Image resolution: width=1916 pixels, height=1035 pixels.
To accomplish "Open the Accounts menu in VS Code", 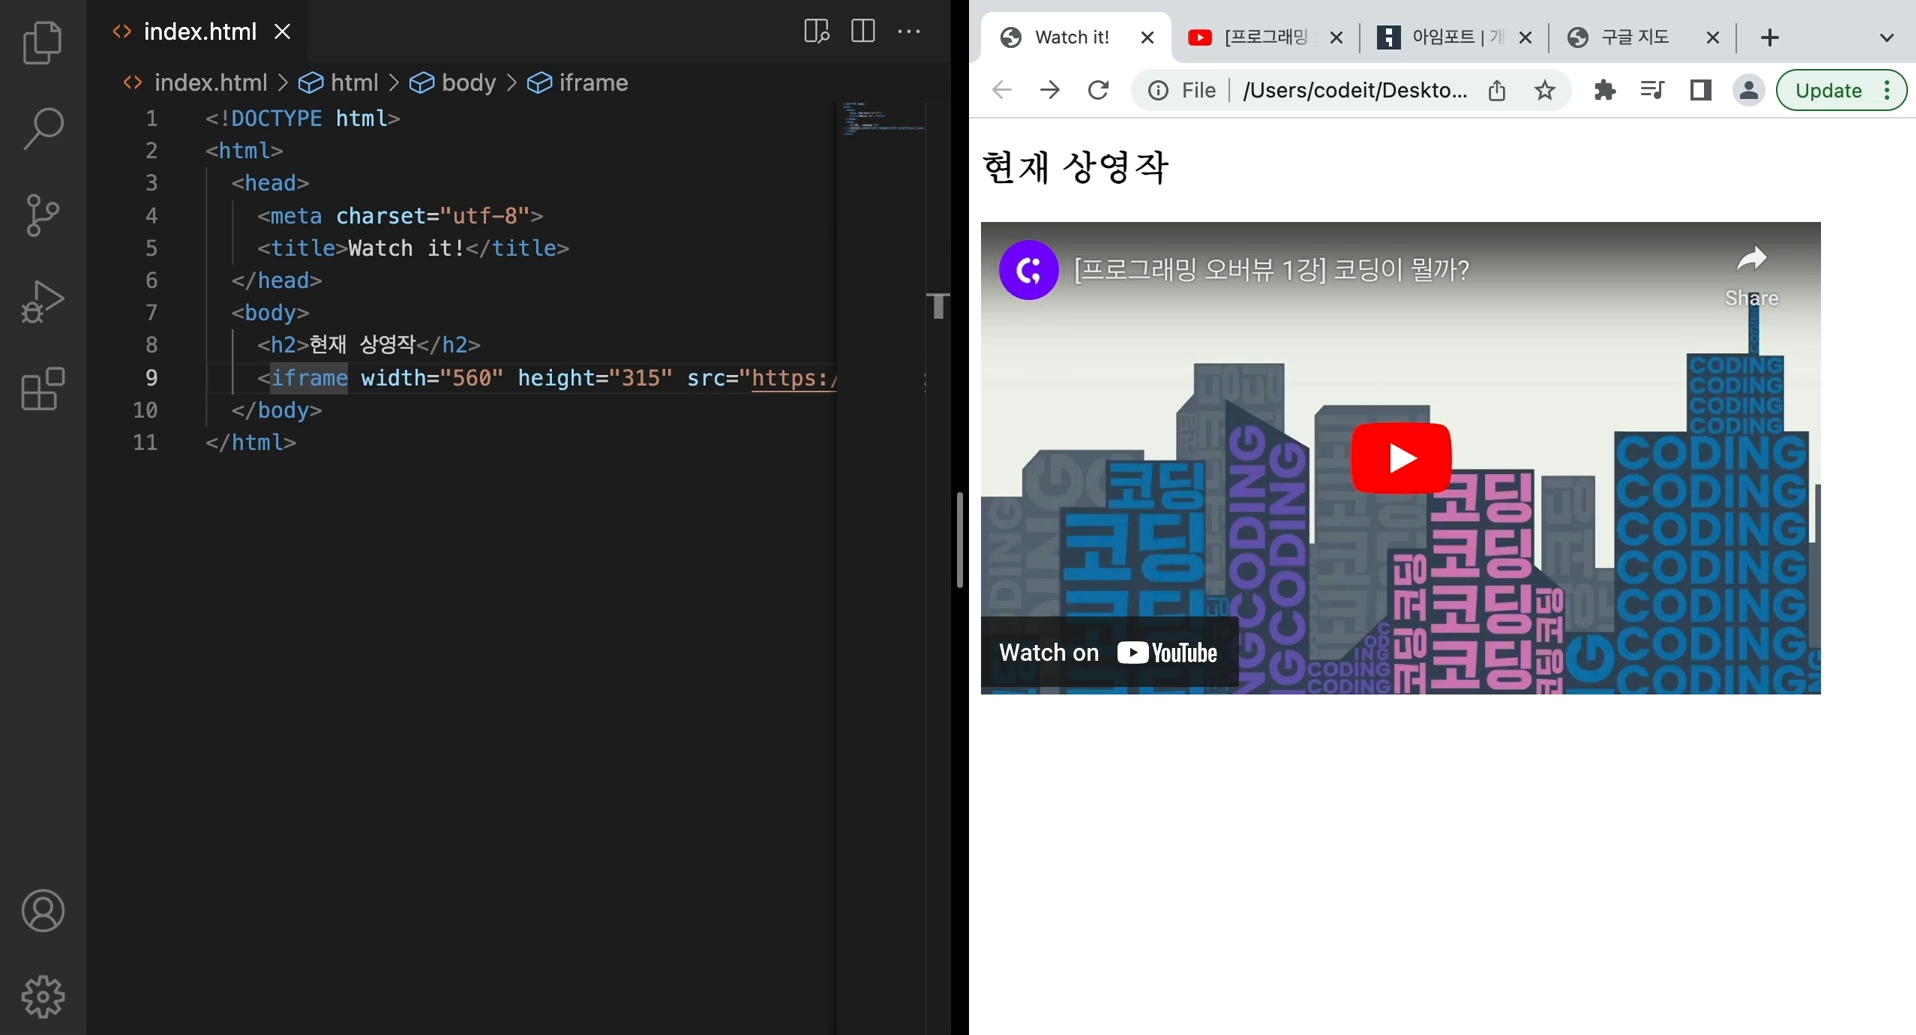I will tap(43, 911).
